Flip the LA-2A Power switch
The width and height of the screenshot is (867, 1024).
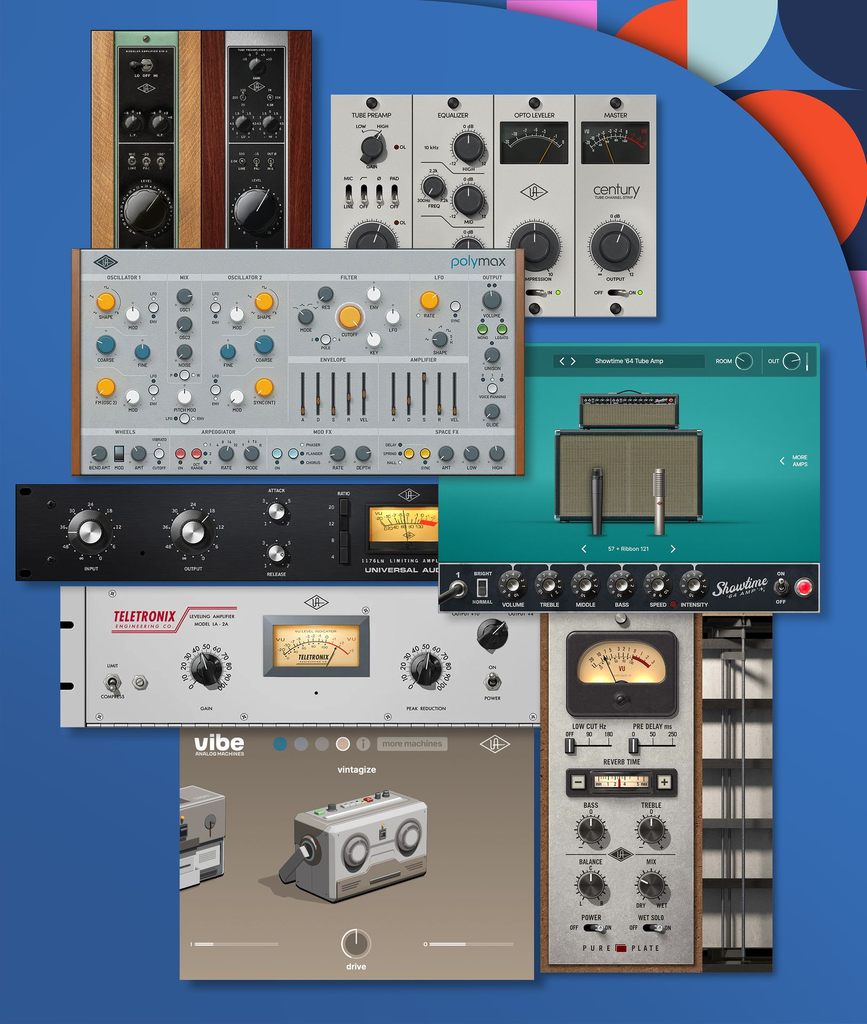[492, 681]
